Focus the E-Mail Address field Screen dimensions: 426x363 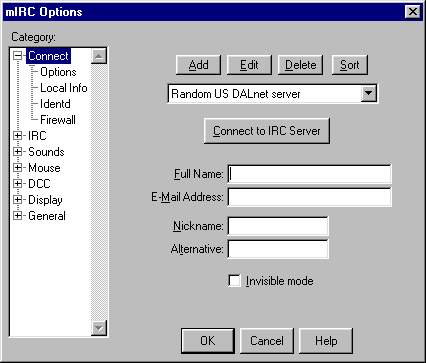[309, 197]
